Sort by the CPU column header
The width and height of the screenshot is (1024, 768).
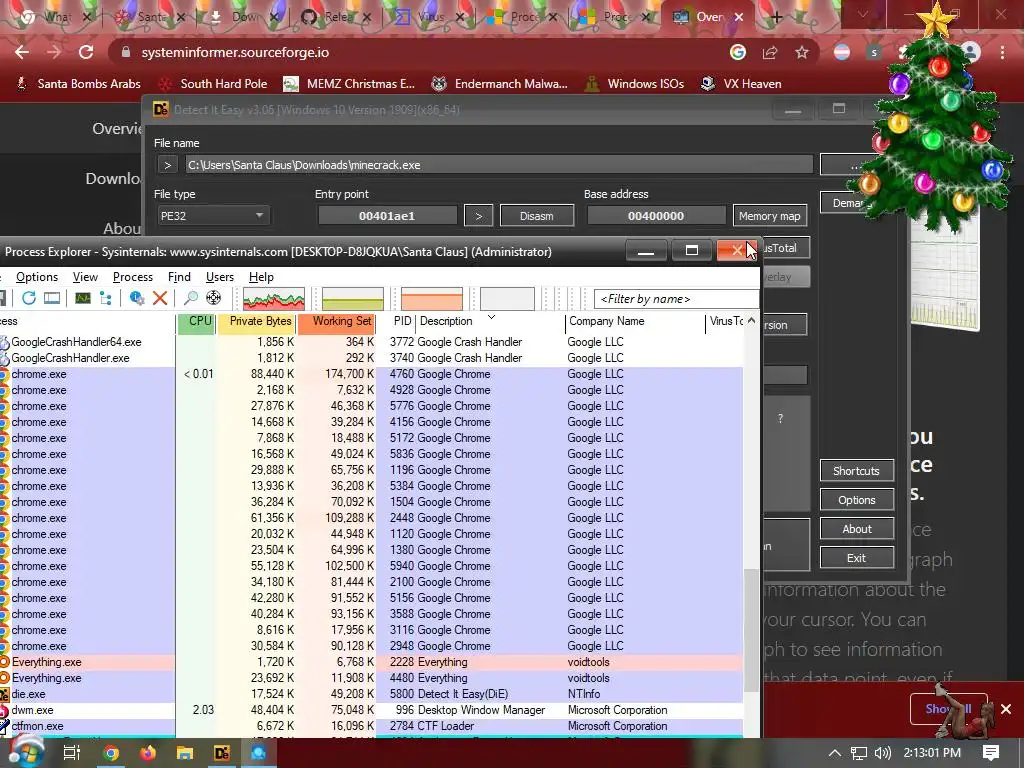[x=196, y=321]
